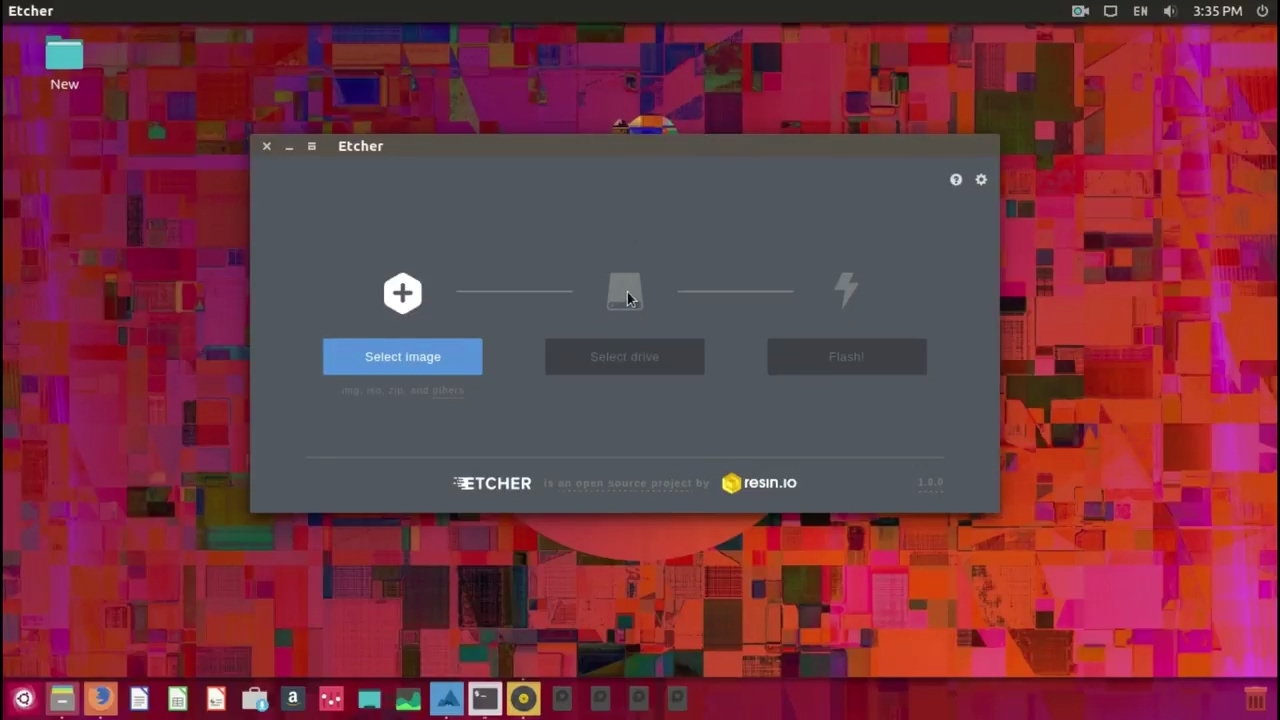Launch Amazon from the dock

click(293, 699)
